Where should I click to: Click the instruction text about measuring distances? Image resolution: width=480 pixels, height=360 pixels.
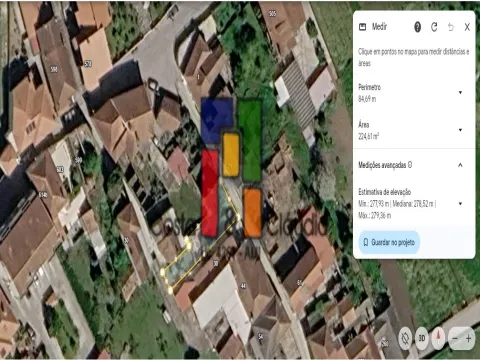click(x=414, y=57)
